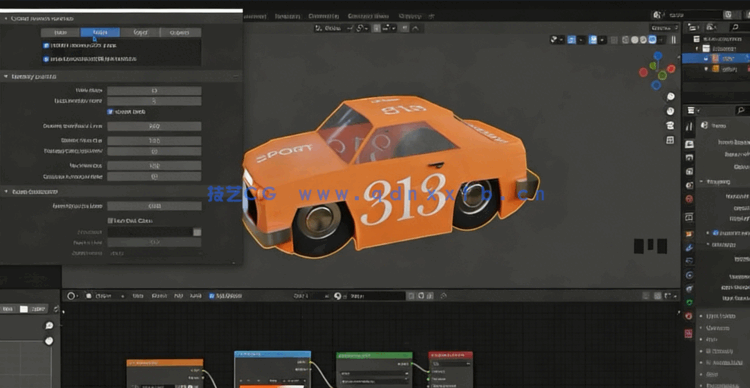Select the red Material Output node header

point(450,355)
